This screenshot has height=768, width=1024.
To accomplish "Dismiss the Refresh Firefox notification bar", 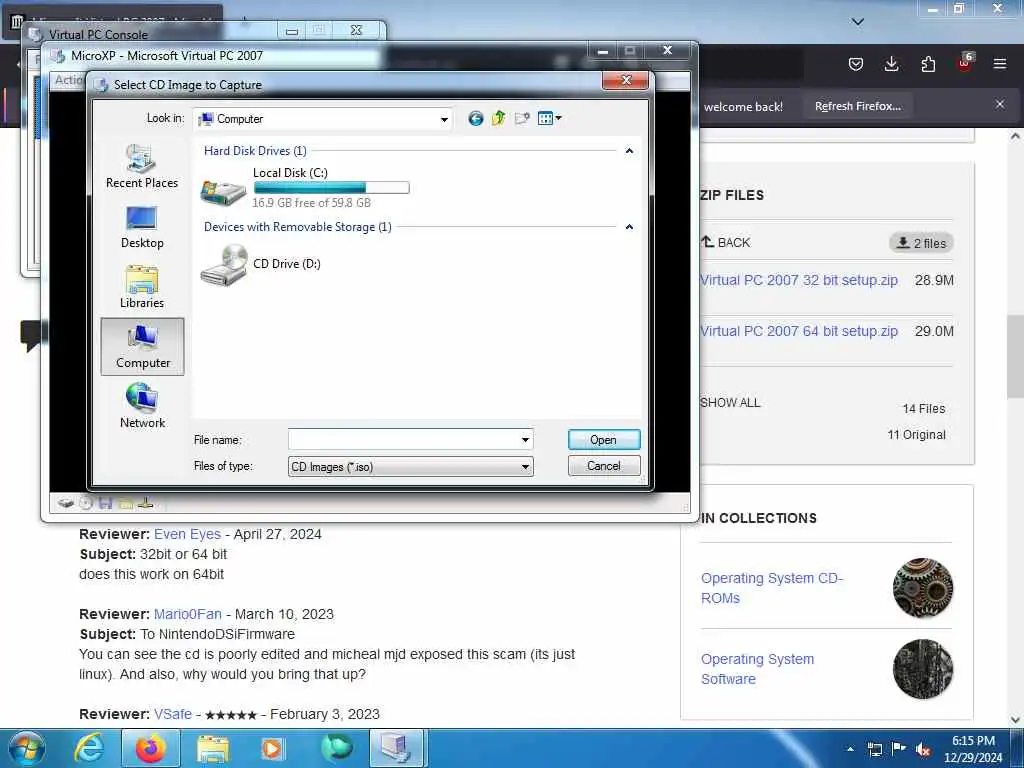I will coord(1000,104).
